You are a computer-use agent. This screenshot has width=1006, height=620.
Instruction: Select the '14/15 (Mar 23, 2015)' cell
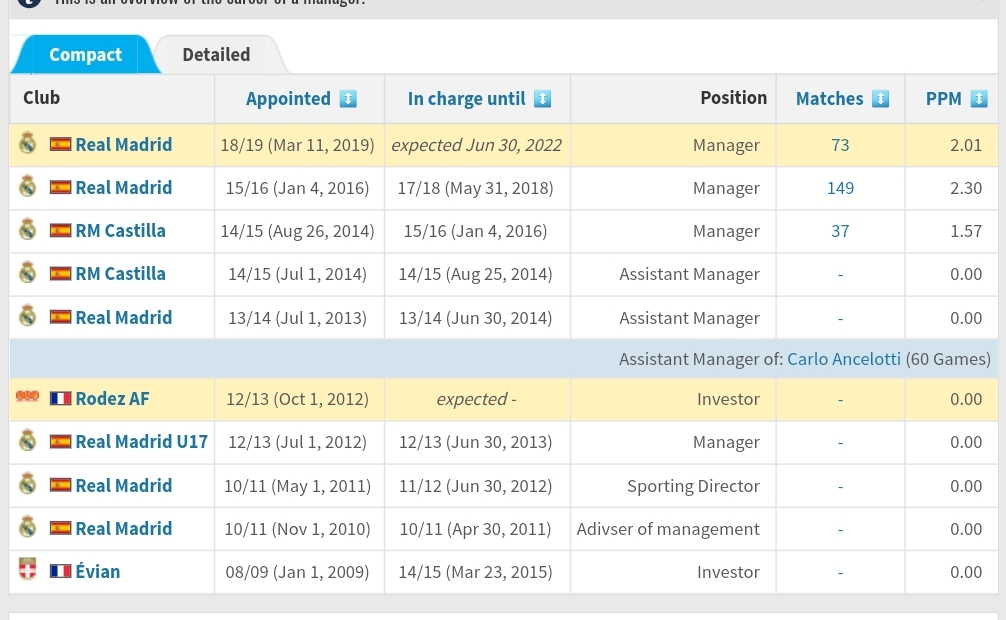475,572
